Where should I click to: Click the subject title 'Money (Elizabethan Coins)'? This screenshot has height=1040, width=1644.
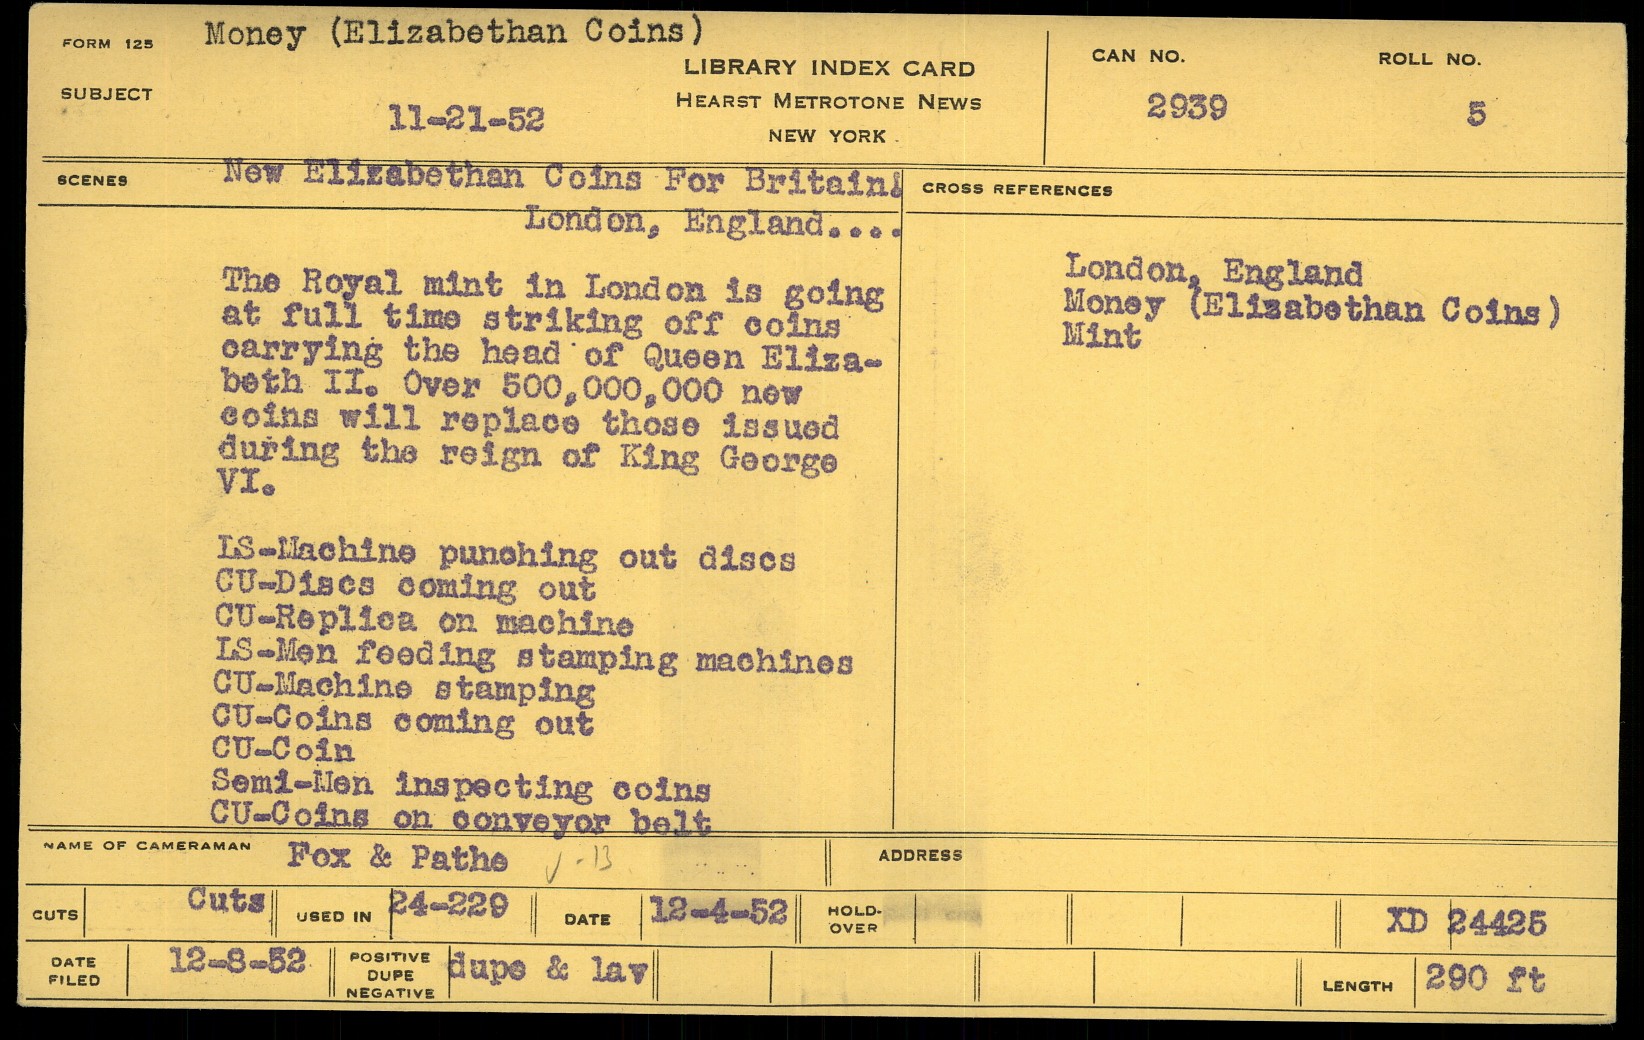point(453,33)
